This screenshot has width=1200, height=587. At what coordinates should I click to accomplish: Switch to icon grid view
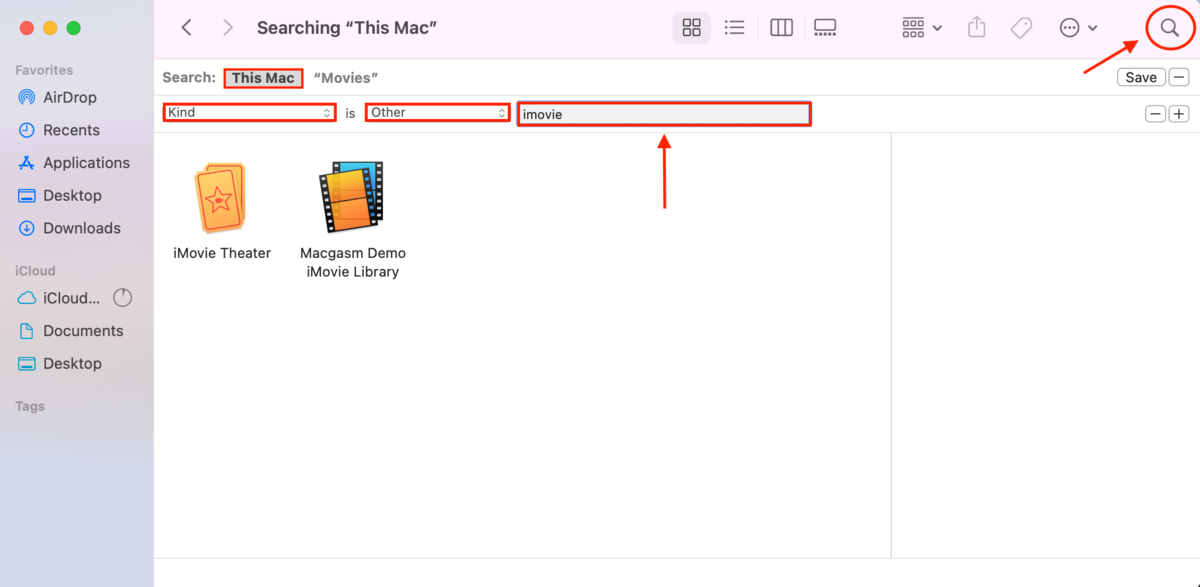(x=691, y=28)
